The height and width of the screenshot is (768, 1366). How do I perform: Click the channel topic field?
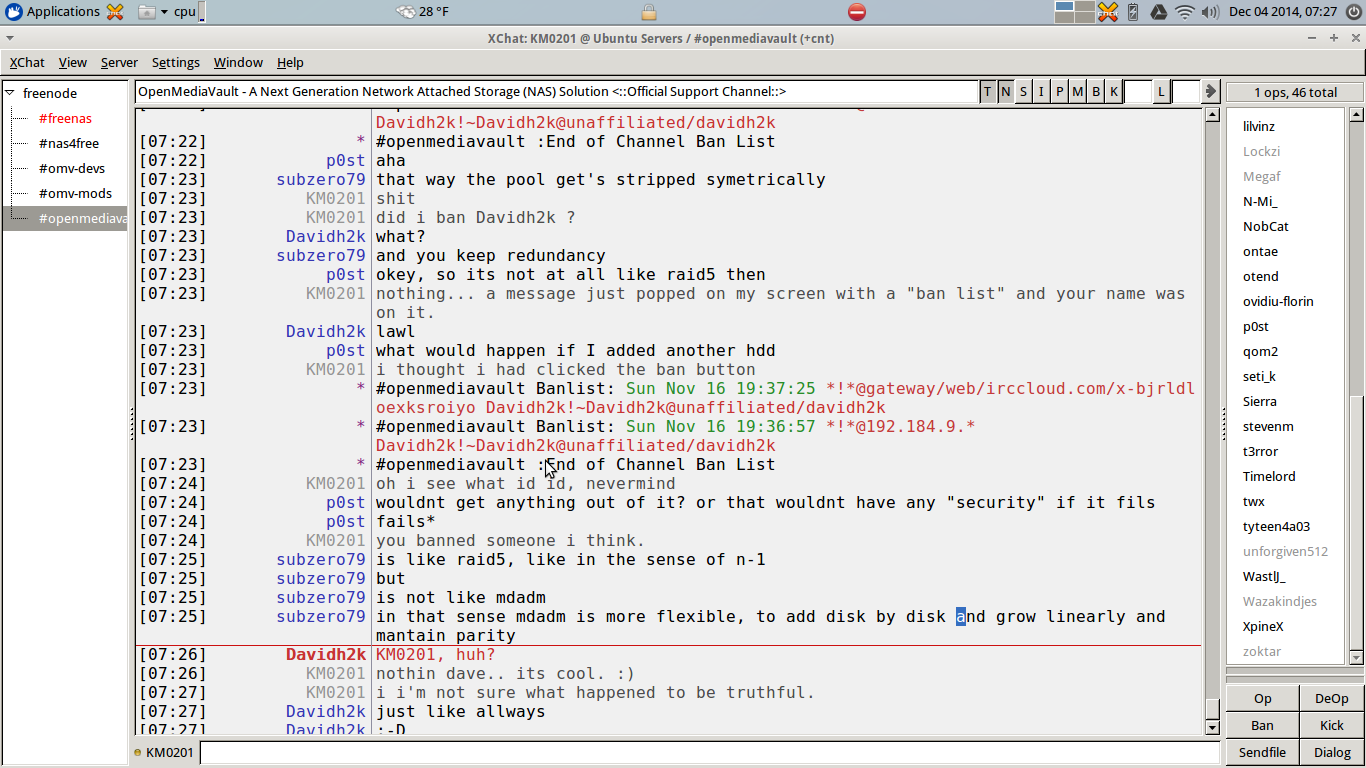click(x=557, y=92)
